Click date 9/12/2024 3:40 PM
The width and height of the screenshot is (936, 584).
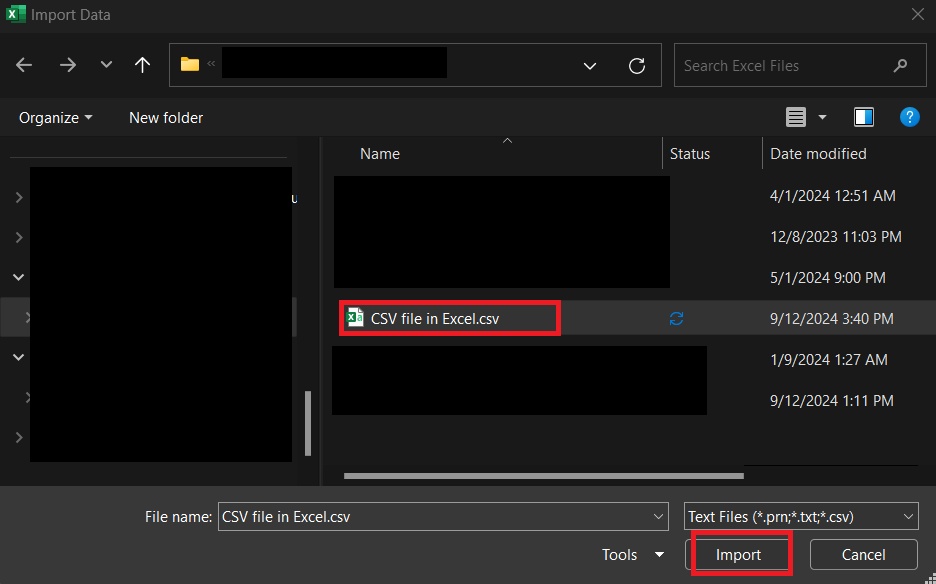832,319
